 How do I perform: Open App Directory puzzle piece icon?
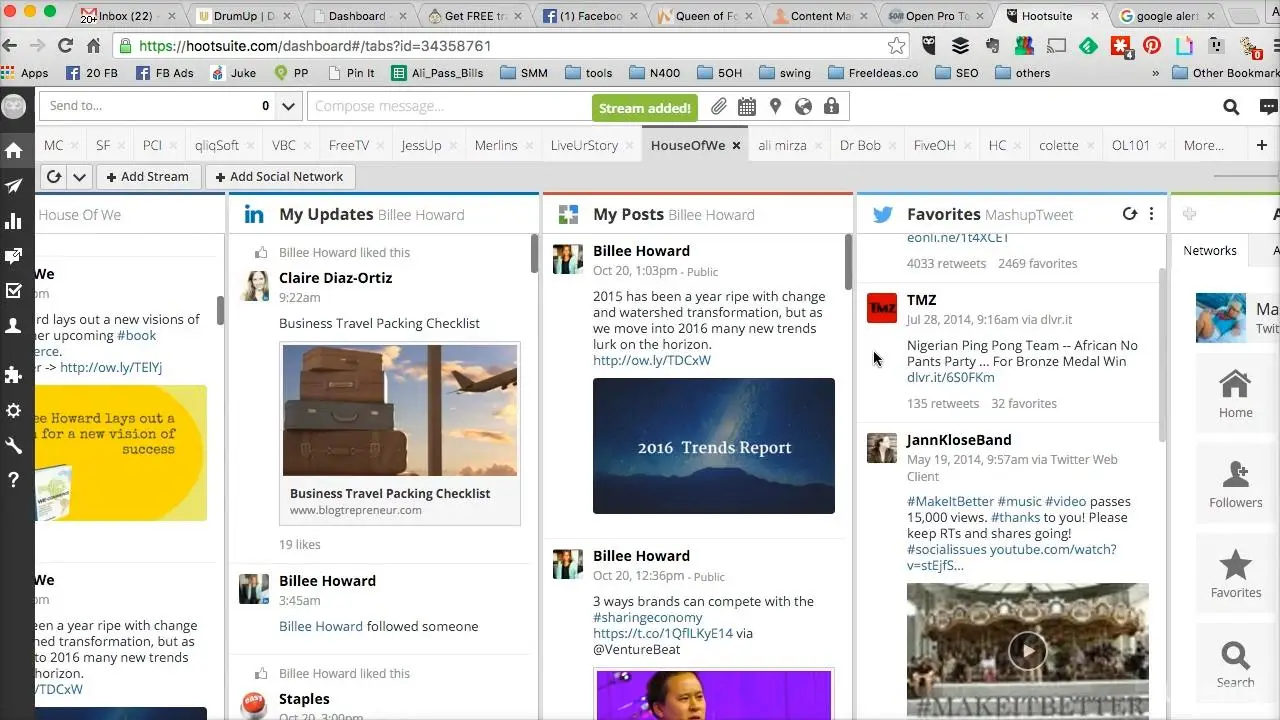(x=14, y=375)
